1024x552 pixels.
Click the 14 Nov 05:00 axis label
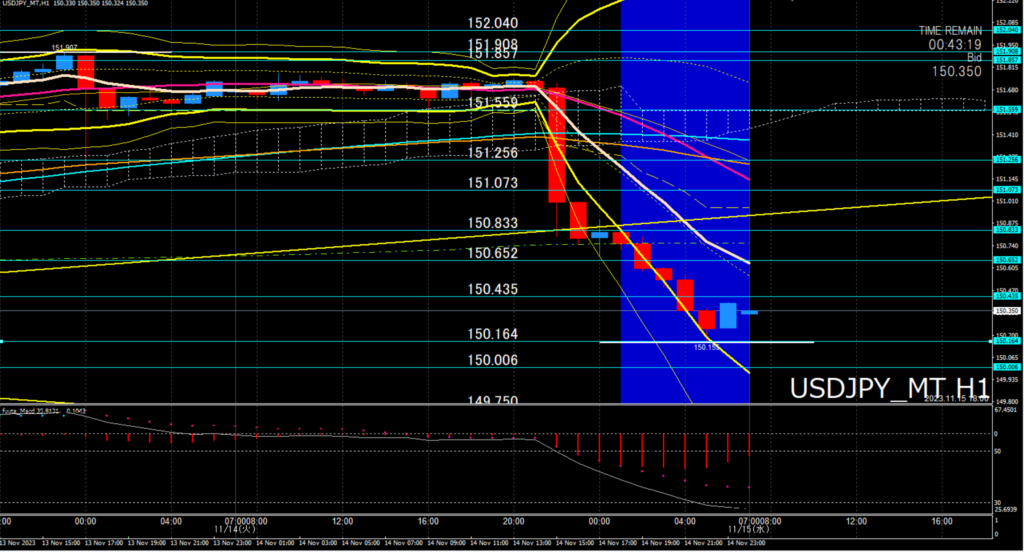pos(360,543)
